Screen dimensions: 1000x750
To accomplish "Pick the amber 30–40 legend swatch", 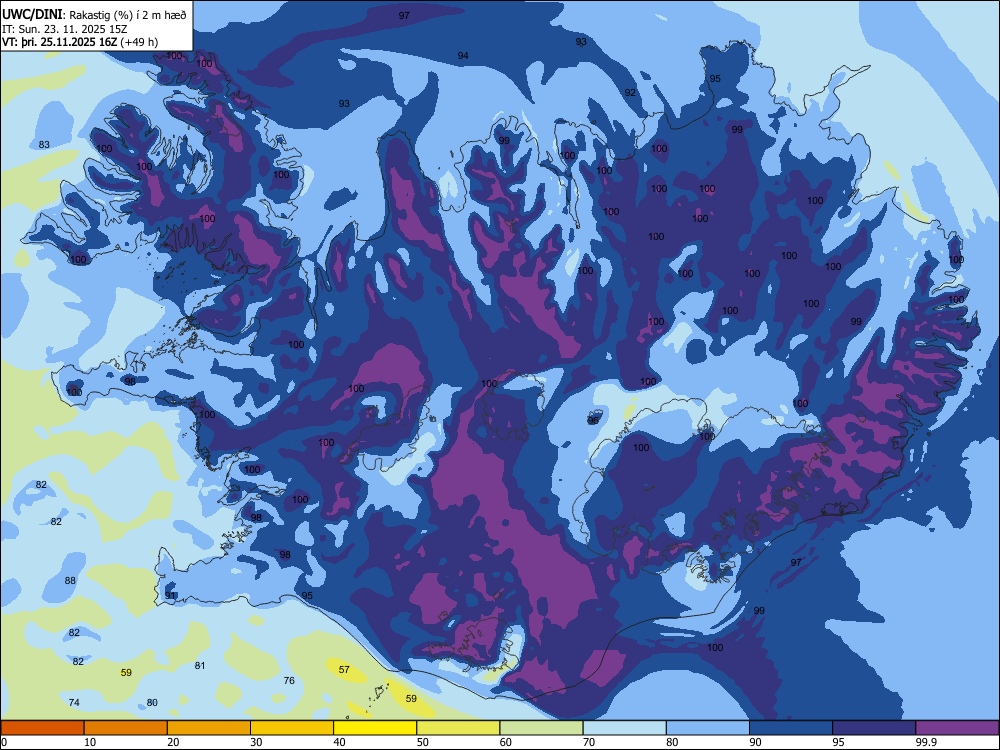I will point(292,728).
